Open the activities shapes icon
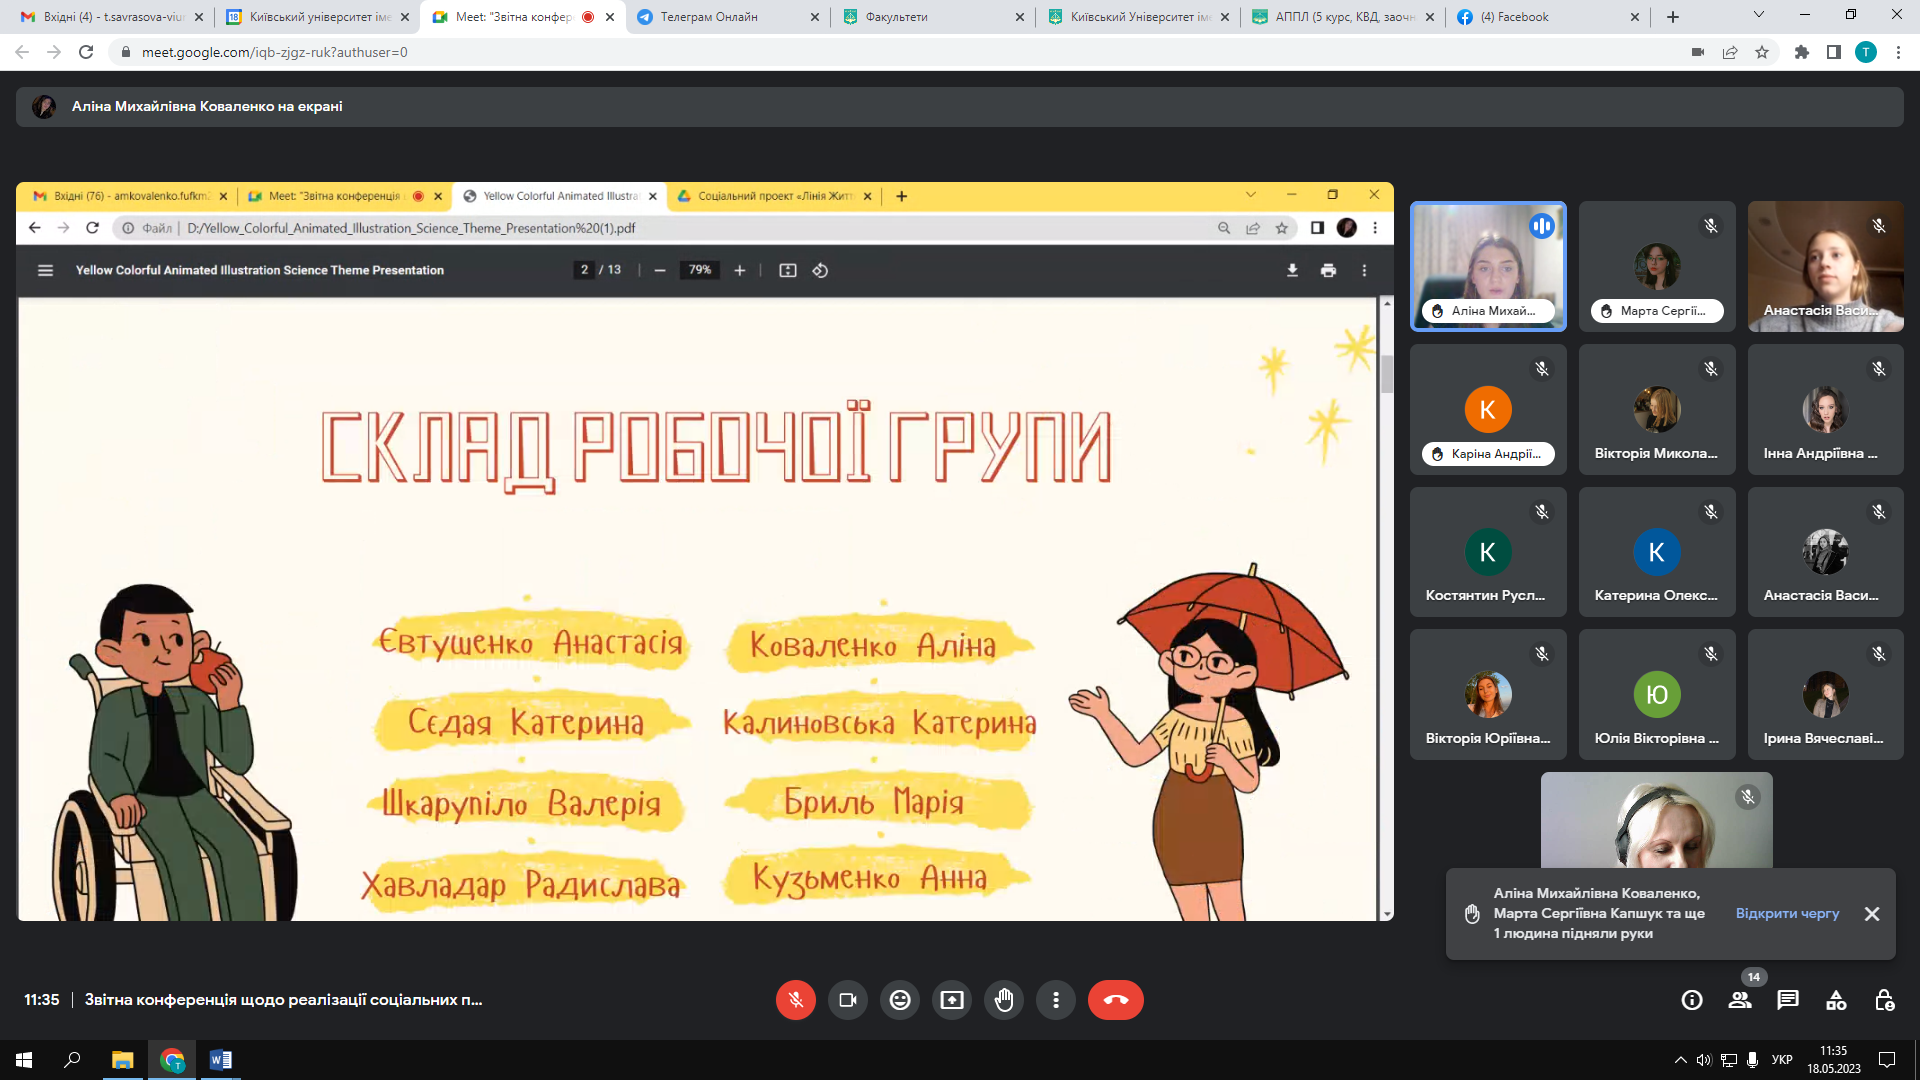 tap(1836, 1000)
